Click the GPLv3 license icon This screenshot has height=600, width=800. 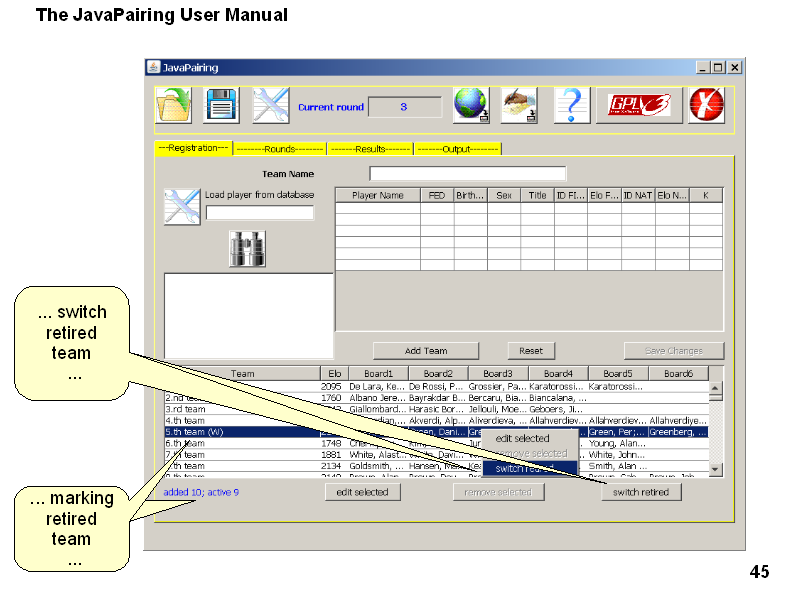[x=633, y=105]
